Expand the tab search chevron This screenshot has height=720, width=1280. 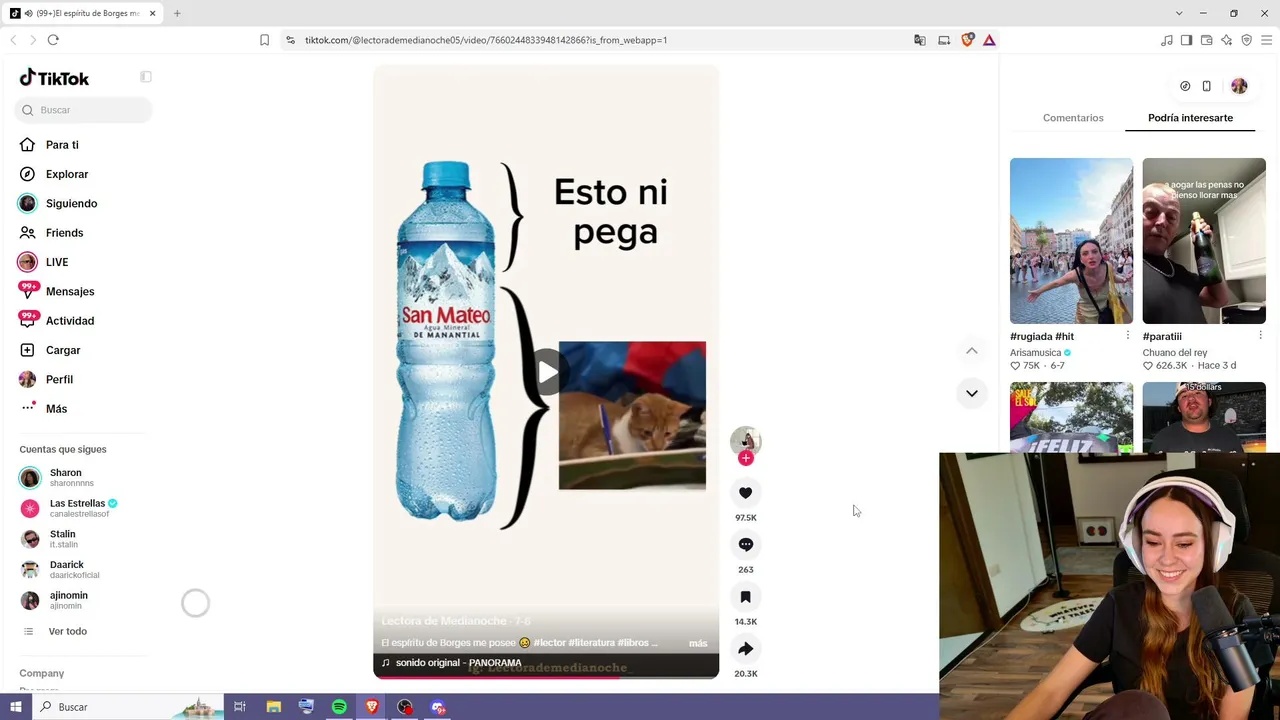1179,13
